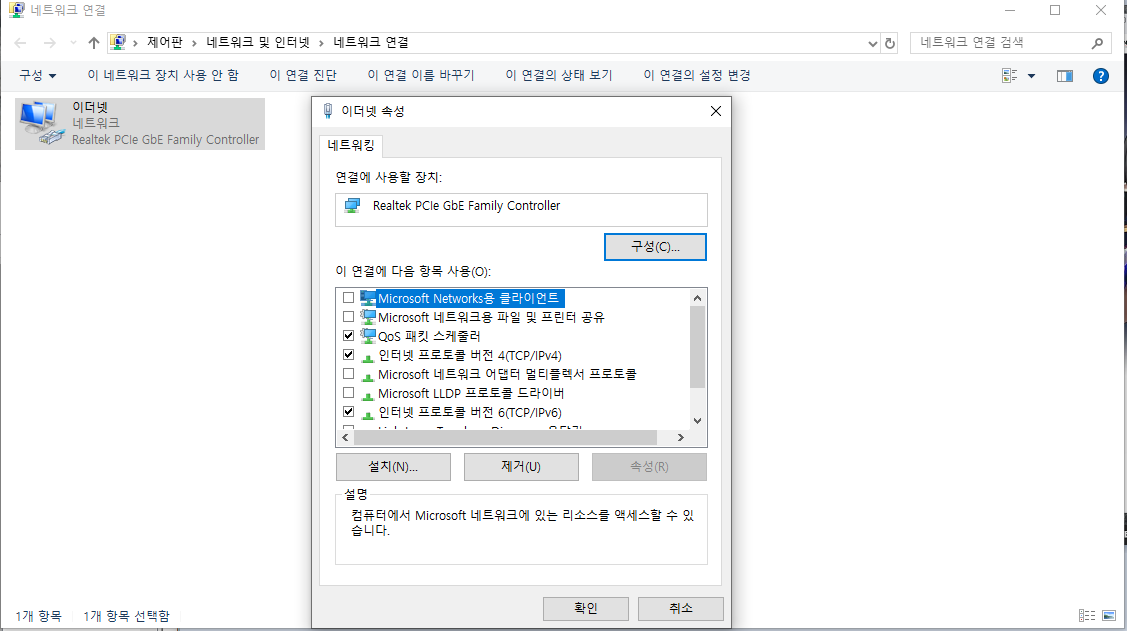Uncheck 인터넷 프로토콜 버전 4(TCP/IPv4)
Image resolution: width=1127 pixels, height=631 pixels.
coord(349,354)
